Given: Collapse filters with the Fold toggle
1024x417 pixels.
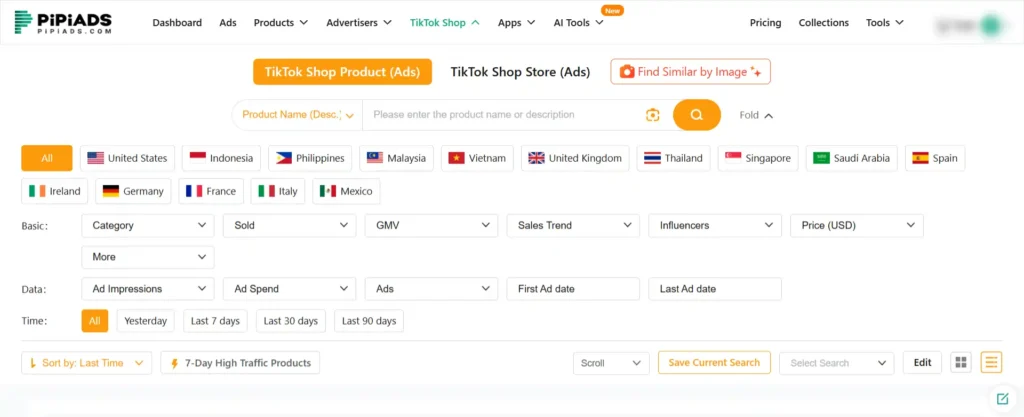Looking at the screenshot, I should point(756,116).
